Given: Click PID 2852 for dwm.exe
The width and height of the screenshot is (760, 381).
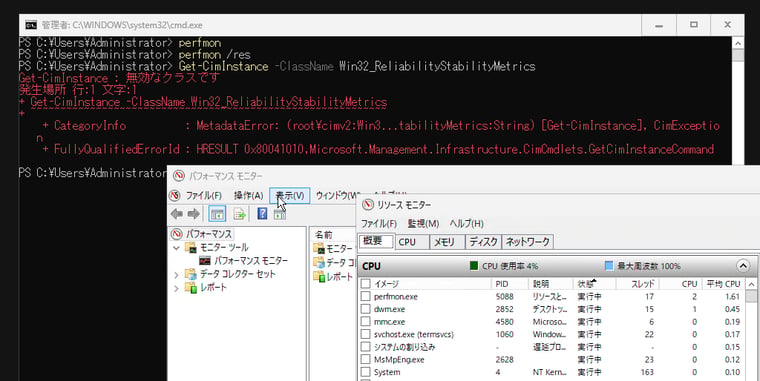Looking at the screenshot, I should (505, 309).
